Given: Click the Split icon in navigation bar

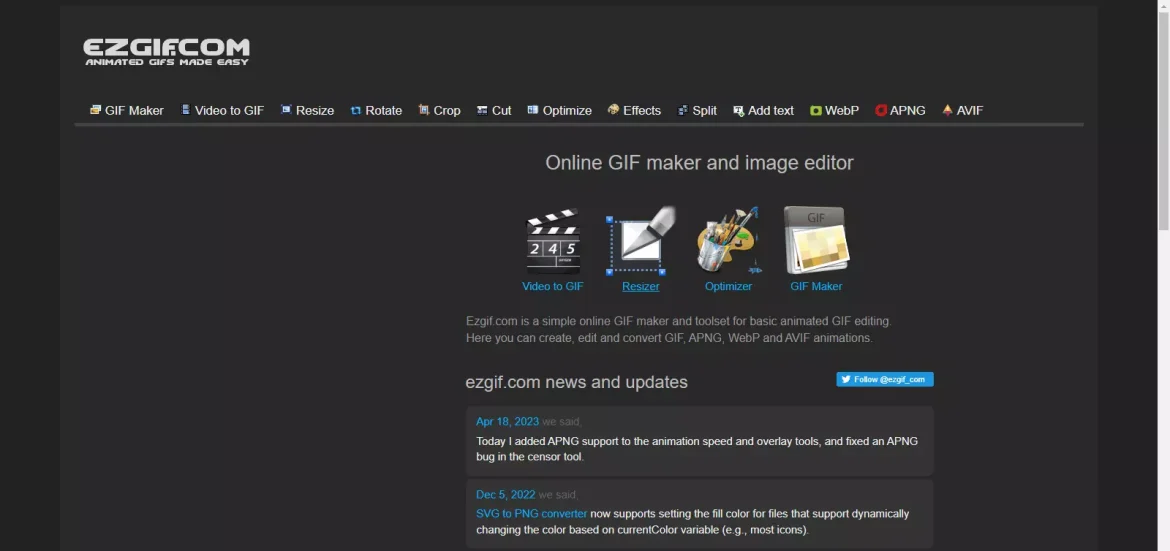Looking at the screenshot, I should (683, 110).
